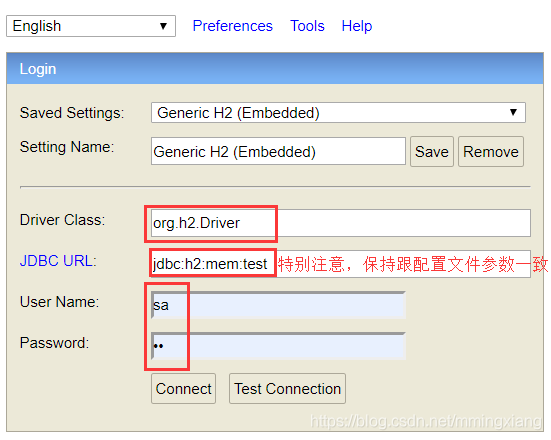
Task: Open the Help link
Action: pyautogui.click(x=357, y=26)
